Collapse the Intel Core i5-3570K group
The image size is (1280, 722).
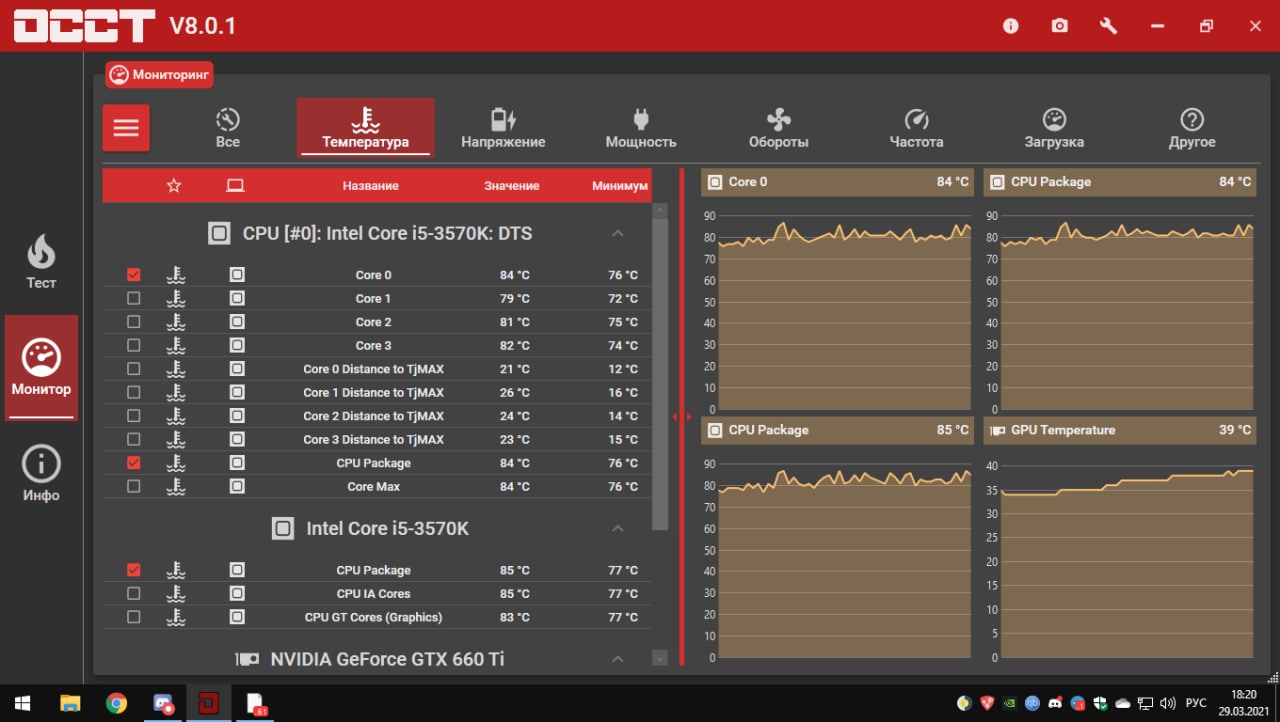pos(618,528)
